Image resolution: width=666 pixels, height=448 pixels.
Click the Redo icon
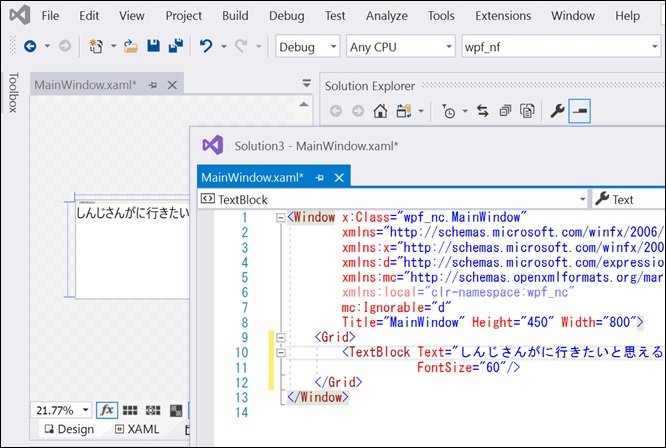[241, 46]
